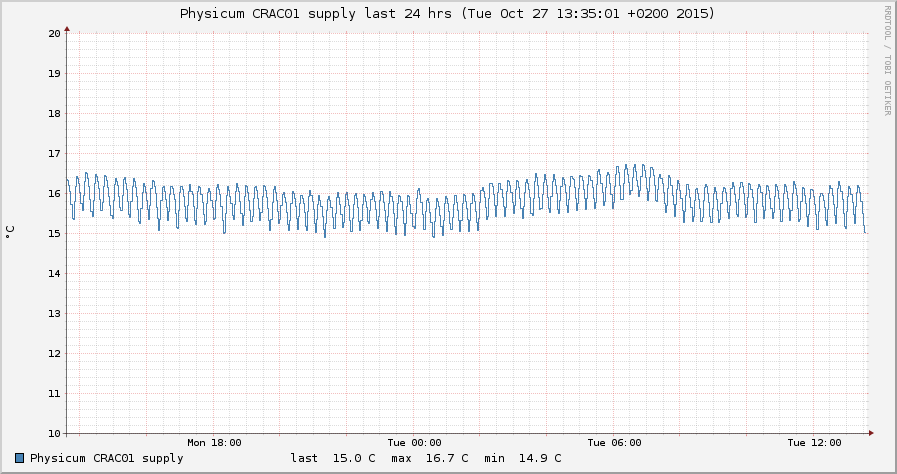Click the y-axis label 14
This screenshot has width=897, height=474.
(54, 273)
